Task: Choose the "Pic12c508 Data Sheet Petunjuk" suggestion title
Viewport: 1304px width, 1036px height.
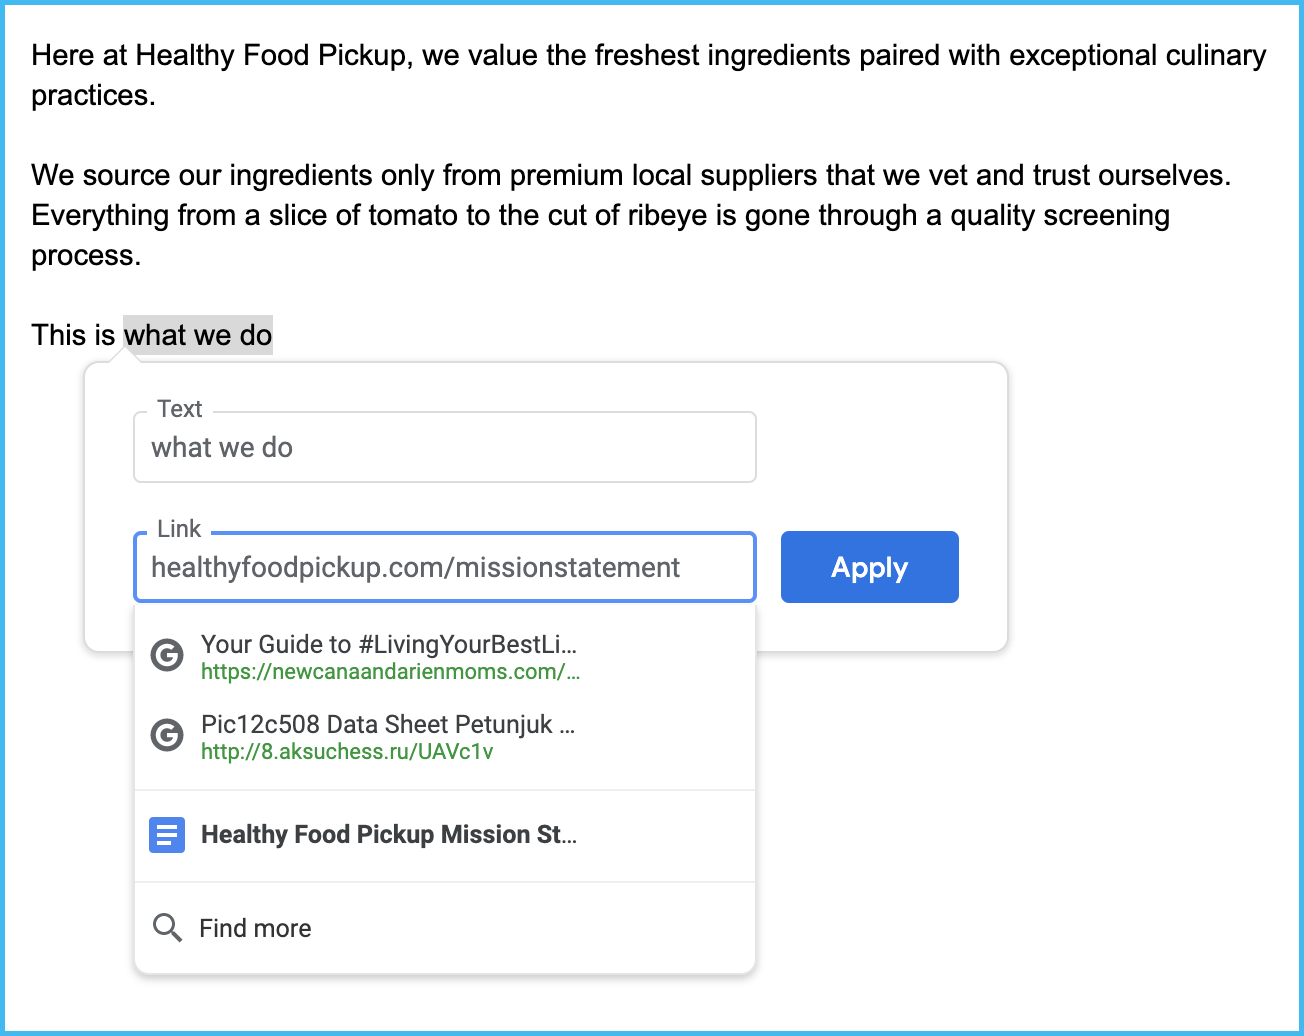Action: point(387,724)
